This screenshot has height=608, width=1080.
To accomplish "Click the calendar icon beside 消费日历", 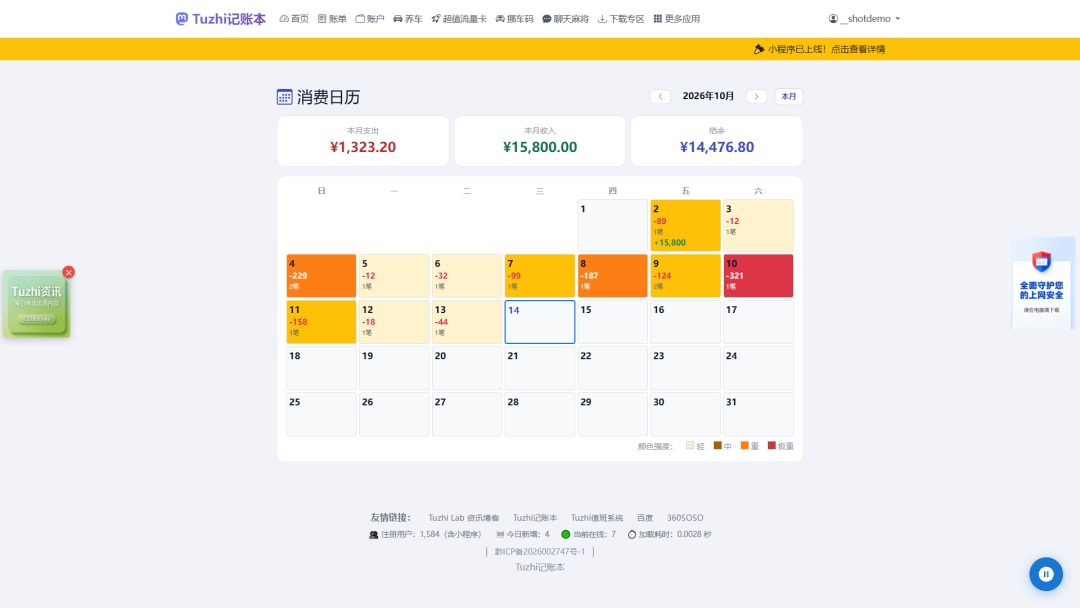I will (x=284, y=97).
